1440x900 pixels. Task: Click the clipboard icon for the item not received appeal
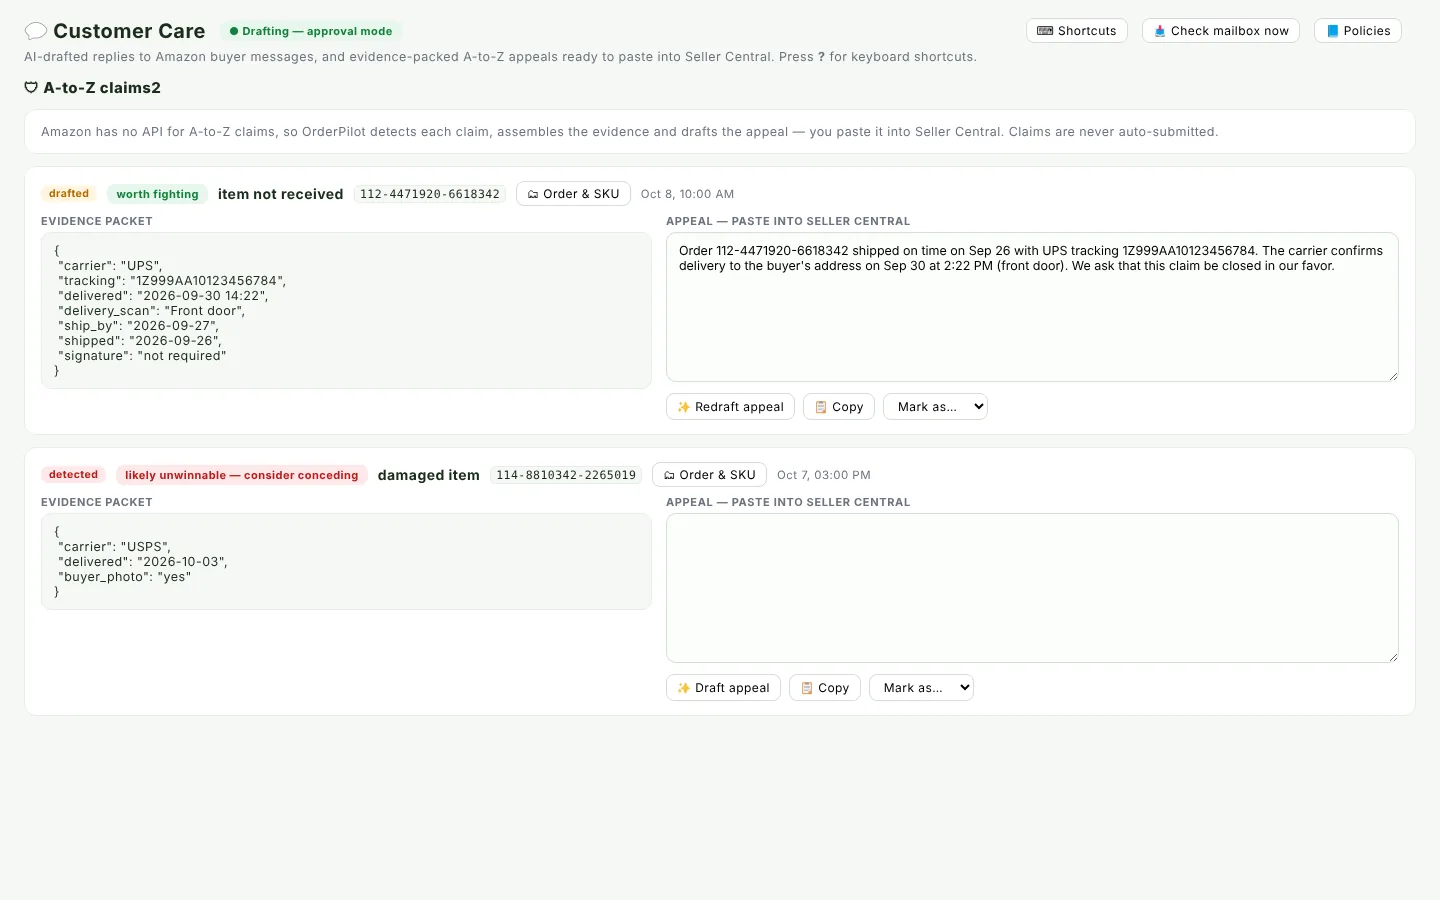click(x=821, y=407)
